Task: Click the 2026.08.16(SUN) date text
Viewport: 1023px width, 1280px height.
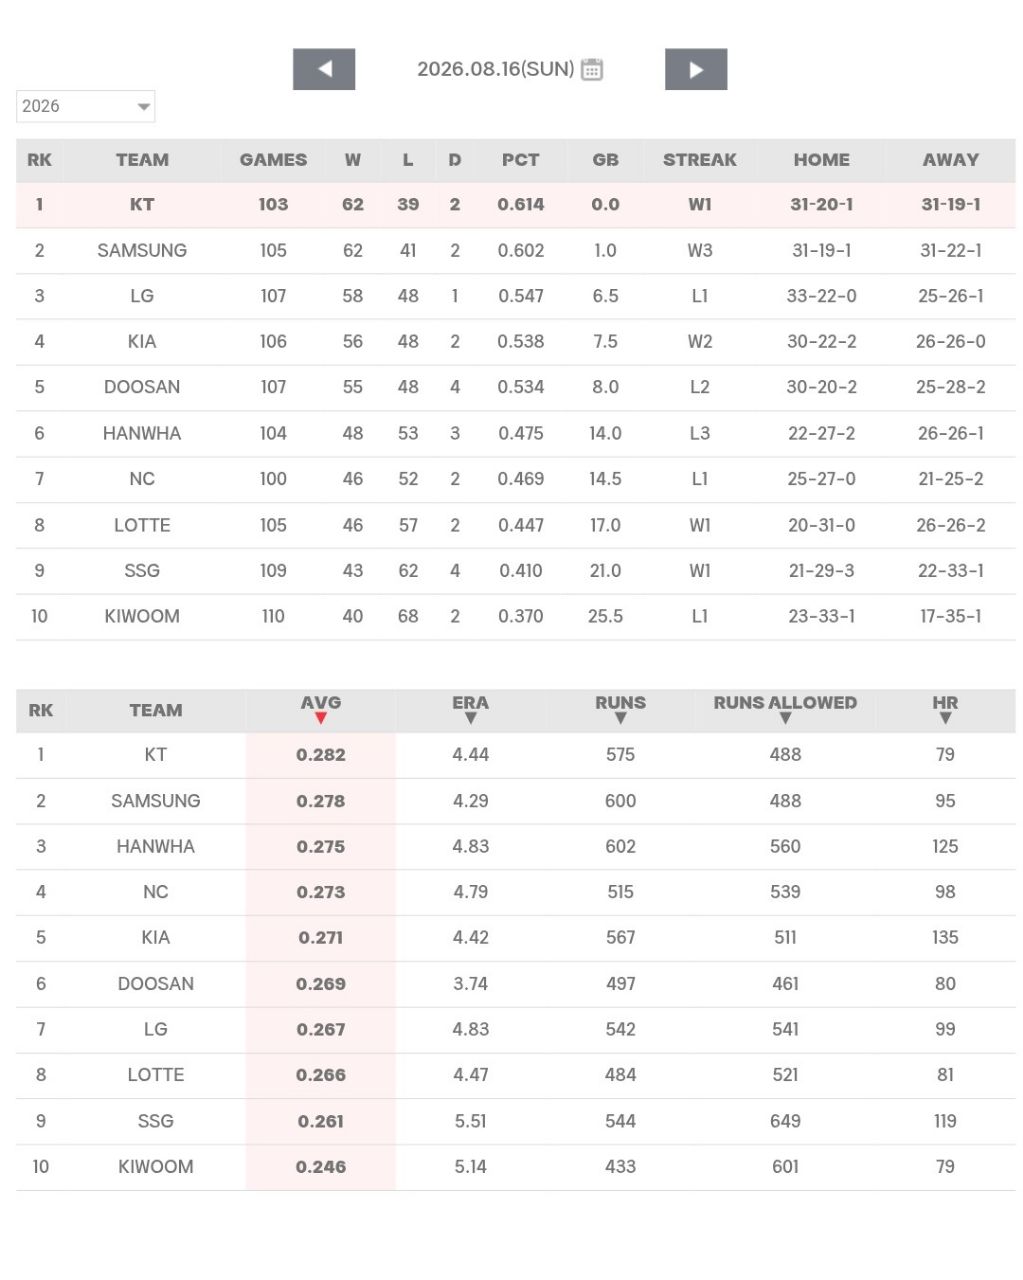Action: click(496, 69)
